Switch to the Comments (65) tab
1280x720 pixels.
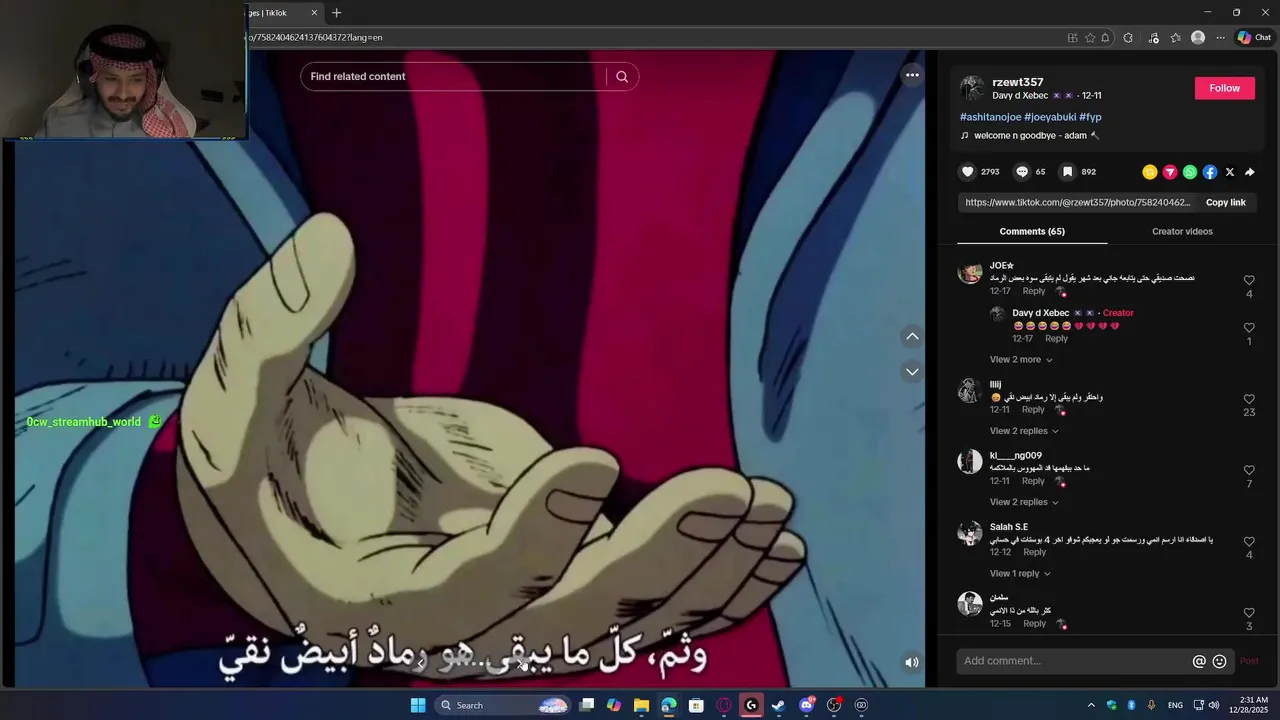click(x=1032, y=231)
